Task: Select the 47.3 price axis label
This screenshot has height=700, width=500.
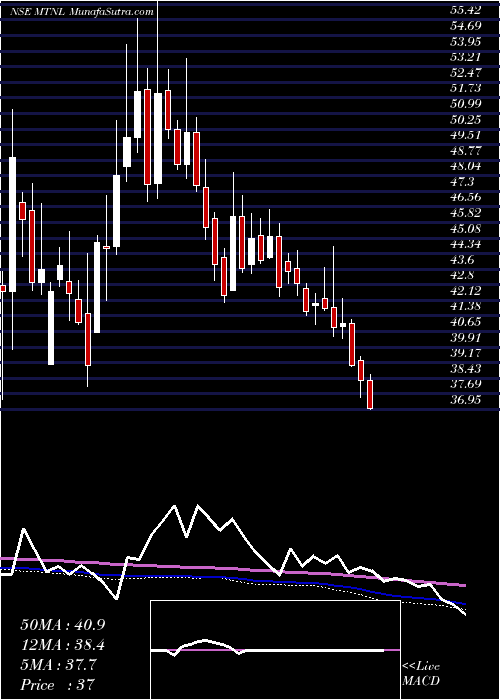Action: [462, 182]
